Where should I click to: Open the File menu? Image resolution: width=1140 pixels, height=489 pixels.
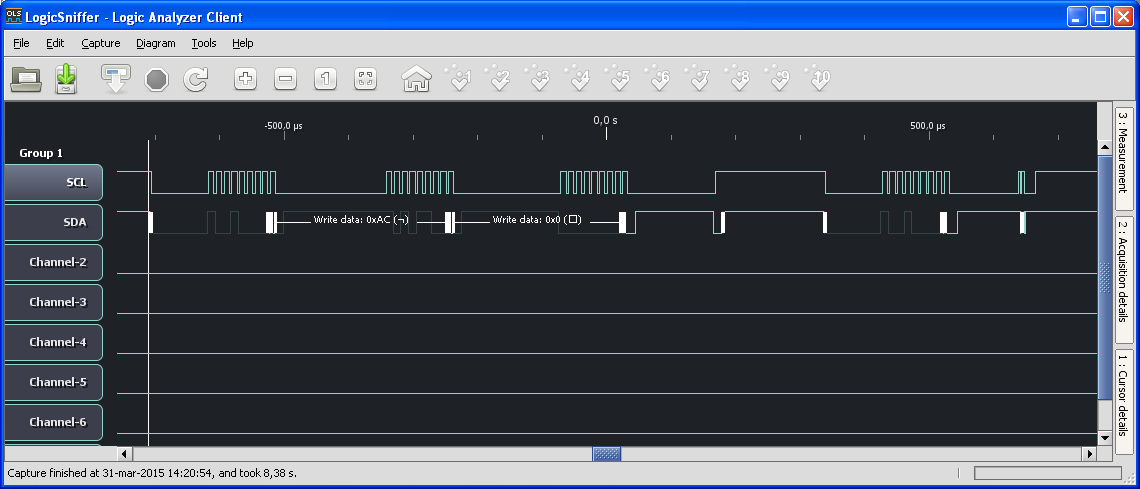coord(21,43)
